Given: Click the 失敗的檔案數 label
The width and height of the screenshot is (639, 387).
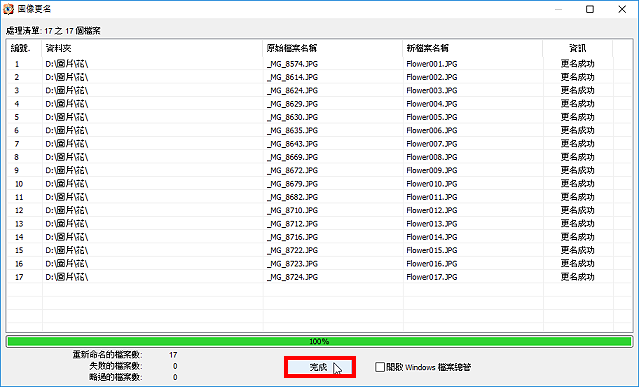Looking at the screenshot, I should click(116, 366).
